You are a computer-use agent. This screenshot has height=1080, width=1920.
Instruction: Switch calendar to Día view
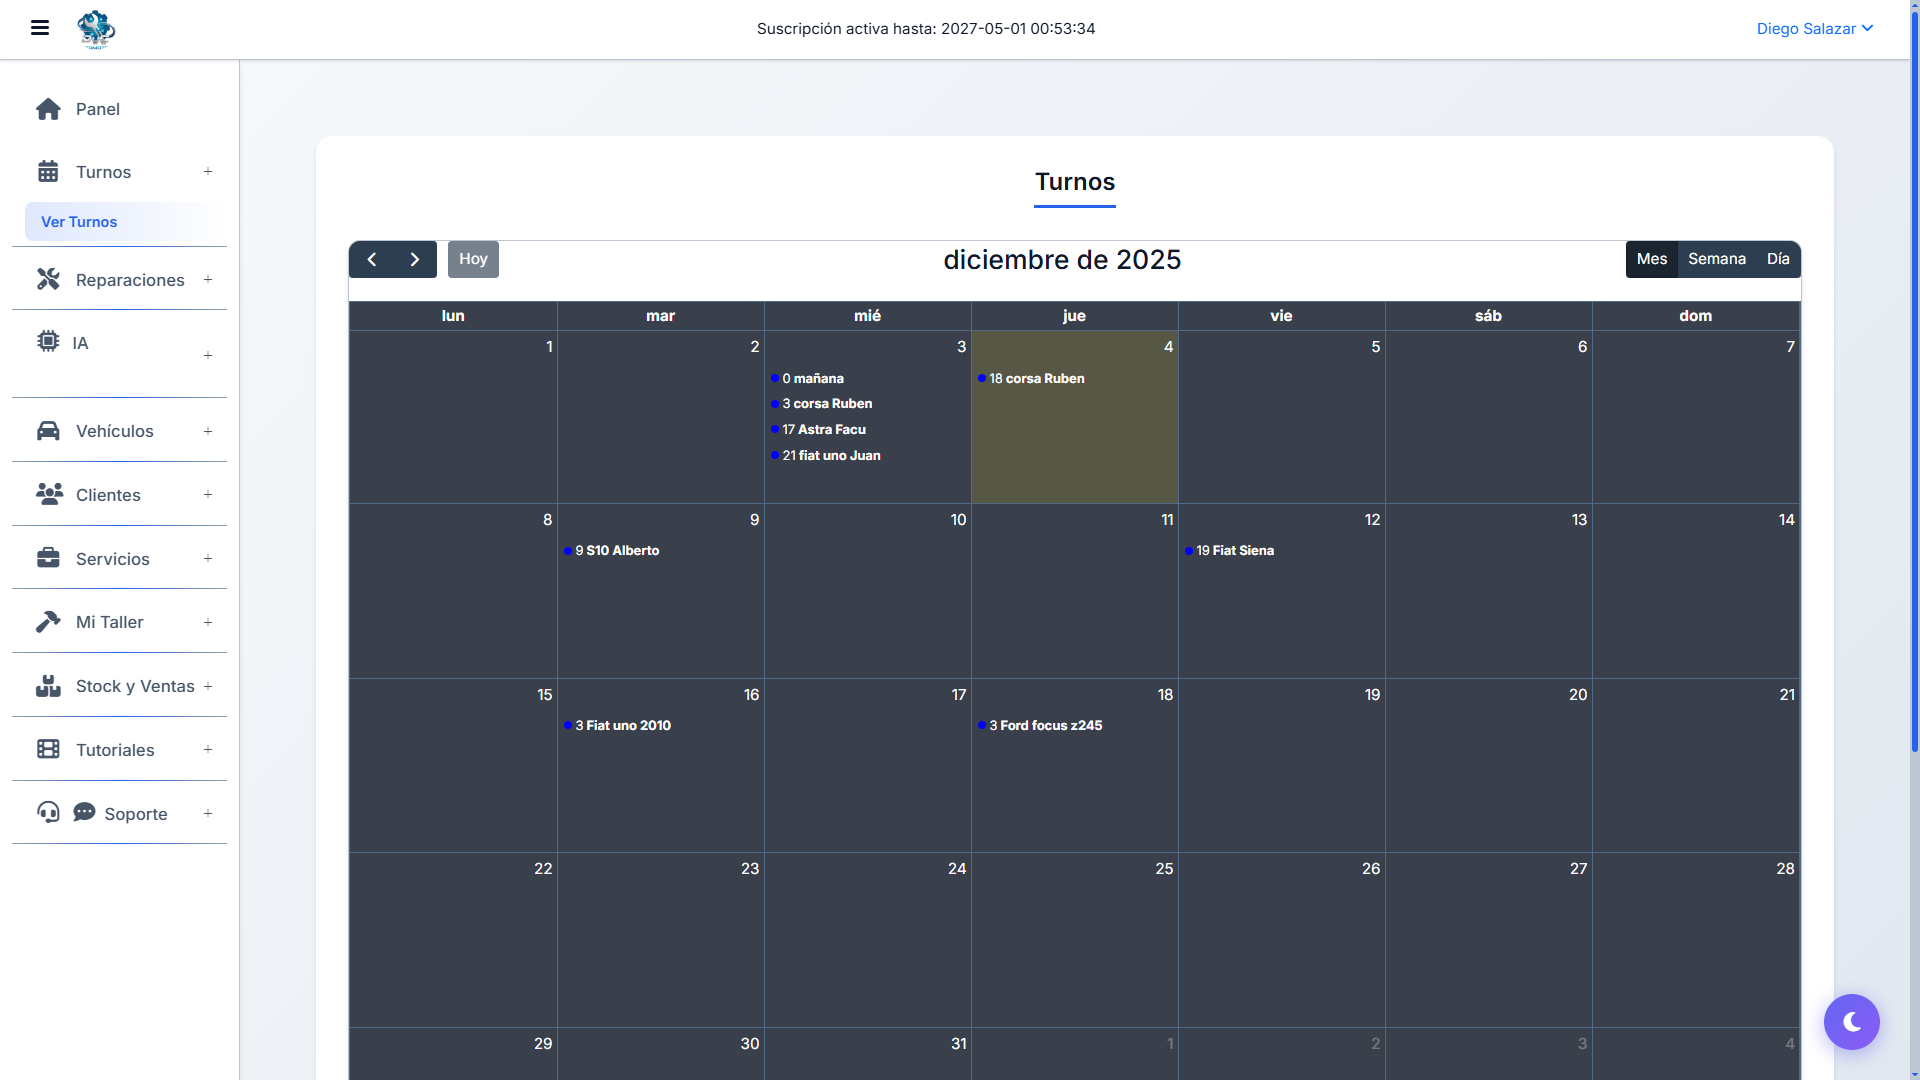1777,259
